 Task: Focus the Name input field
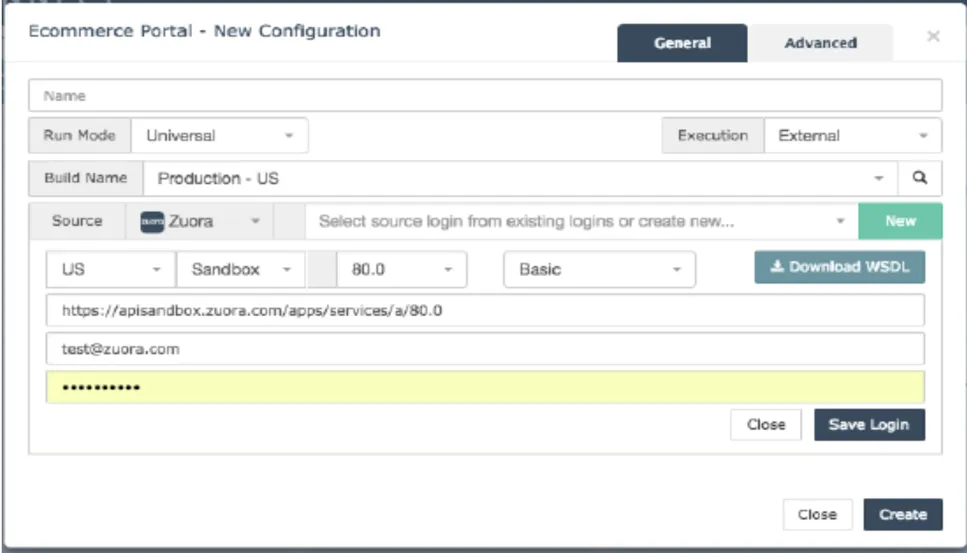tap(485, 96)
